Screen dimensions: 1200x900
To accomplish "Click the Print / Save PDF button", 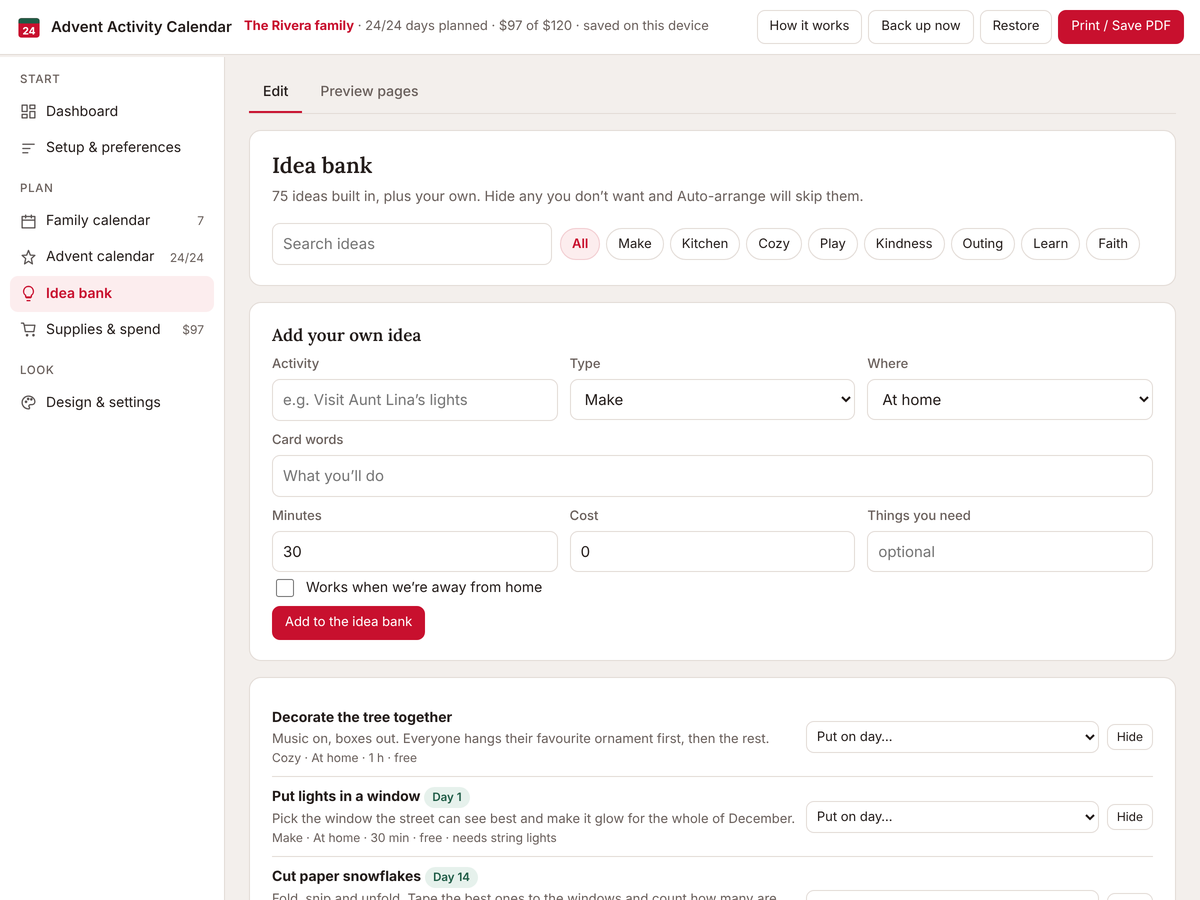I will point(1121,26).
